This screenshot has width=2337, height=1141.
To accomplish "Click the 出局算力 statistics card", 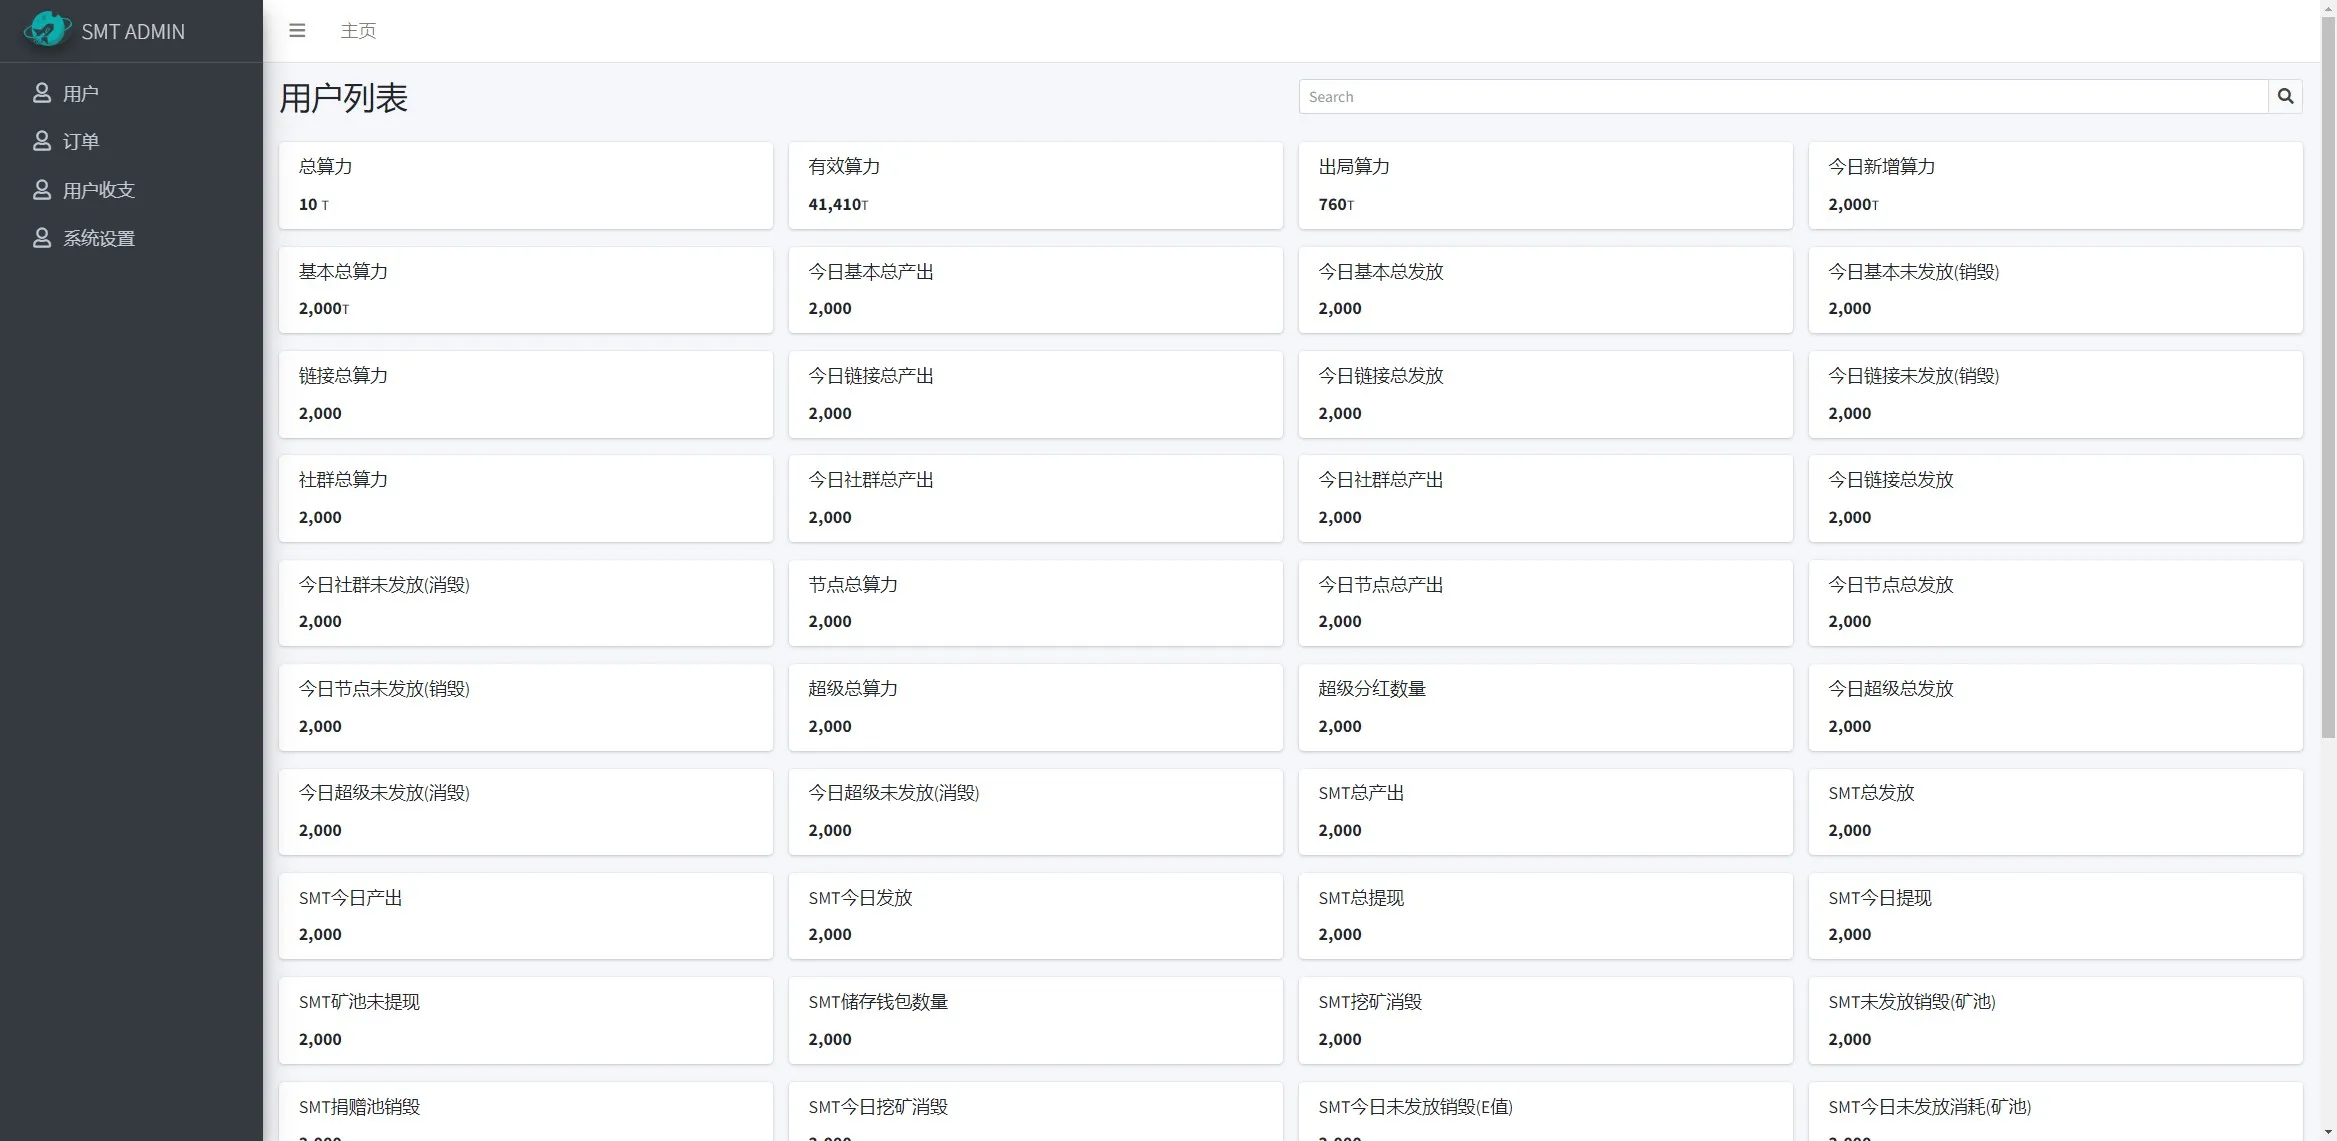I will pos(1545,185).
